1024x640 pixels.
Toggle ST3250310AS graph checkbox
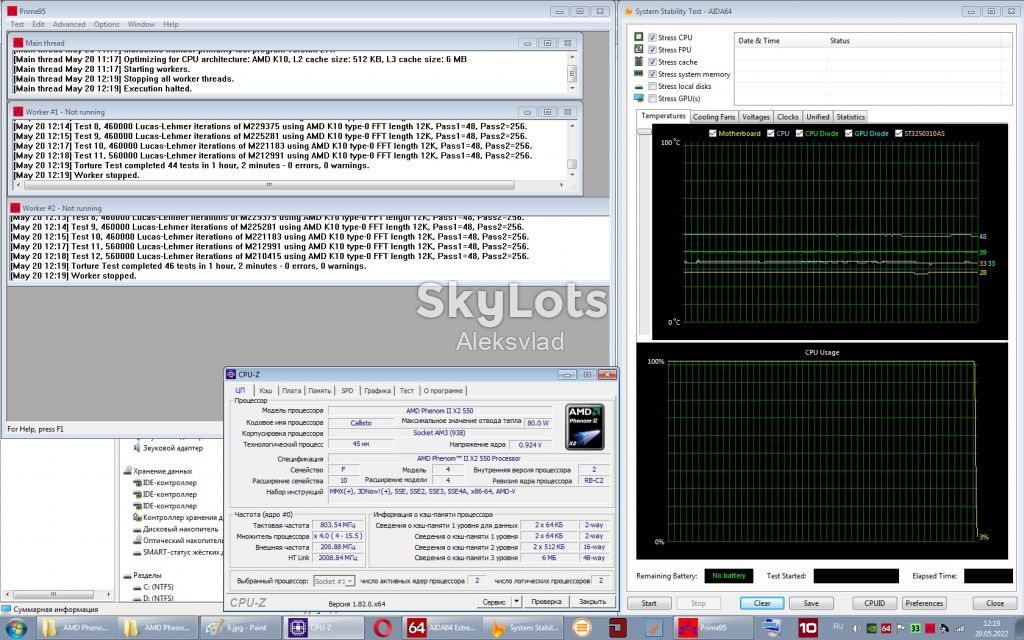pyautogui.click(x=898, y=133)
